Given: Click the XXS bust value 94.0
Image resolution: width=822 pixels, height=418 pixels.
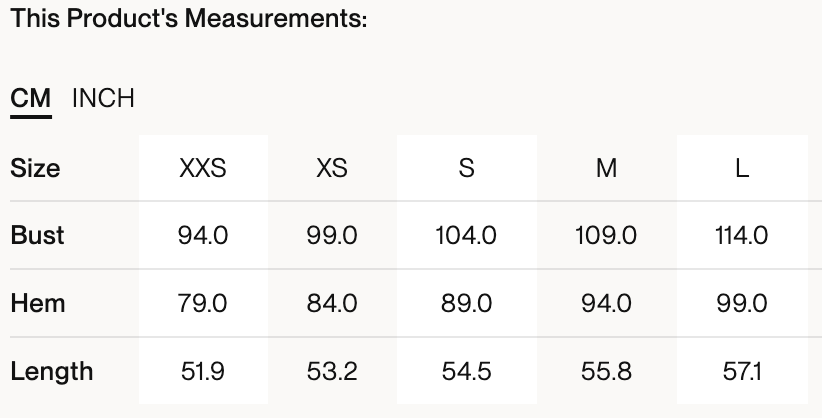Looking at the screenshot, I should [203, 235].
